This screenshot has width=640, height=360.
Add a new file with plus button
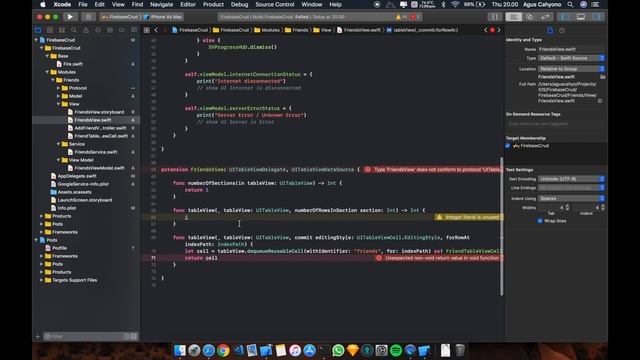click(38, 337)
